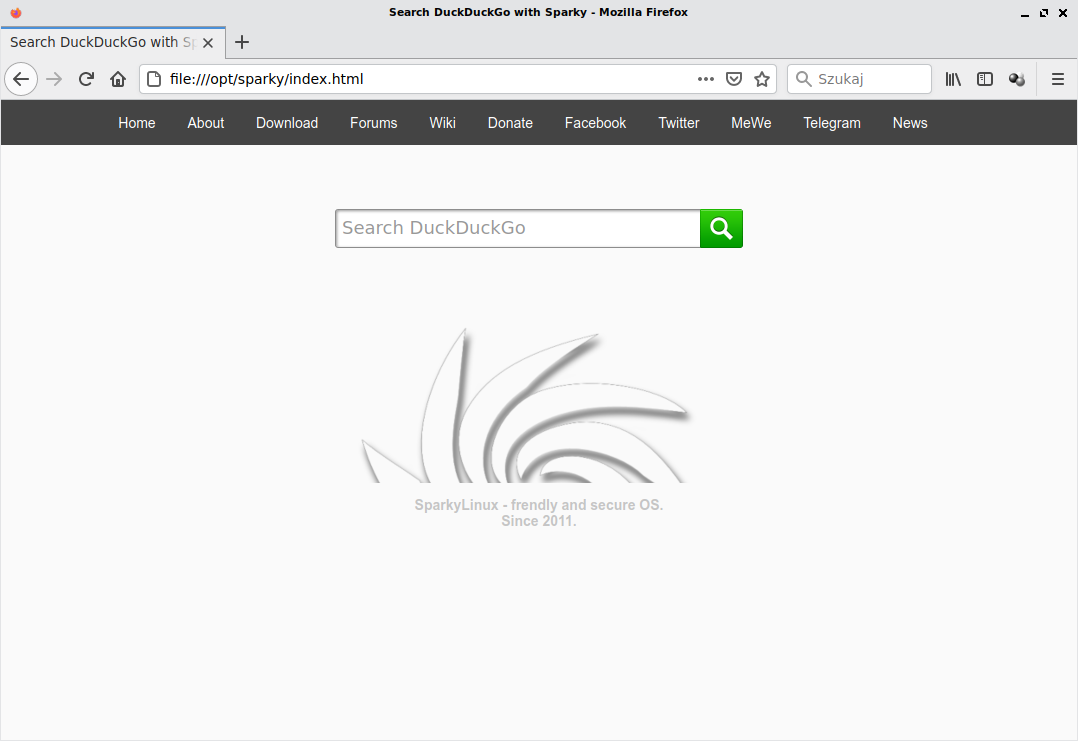Image resolution: width=1078 pixels, height=741 pixels.
Task: Visit the Twitter link
Action: tap(679, 123)
